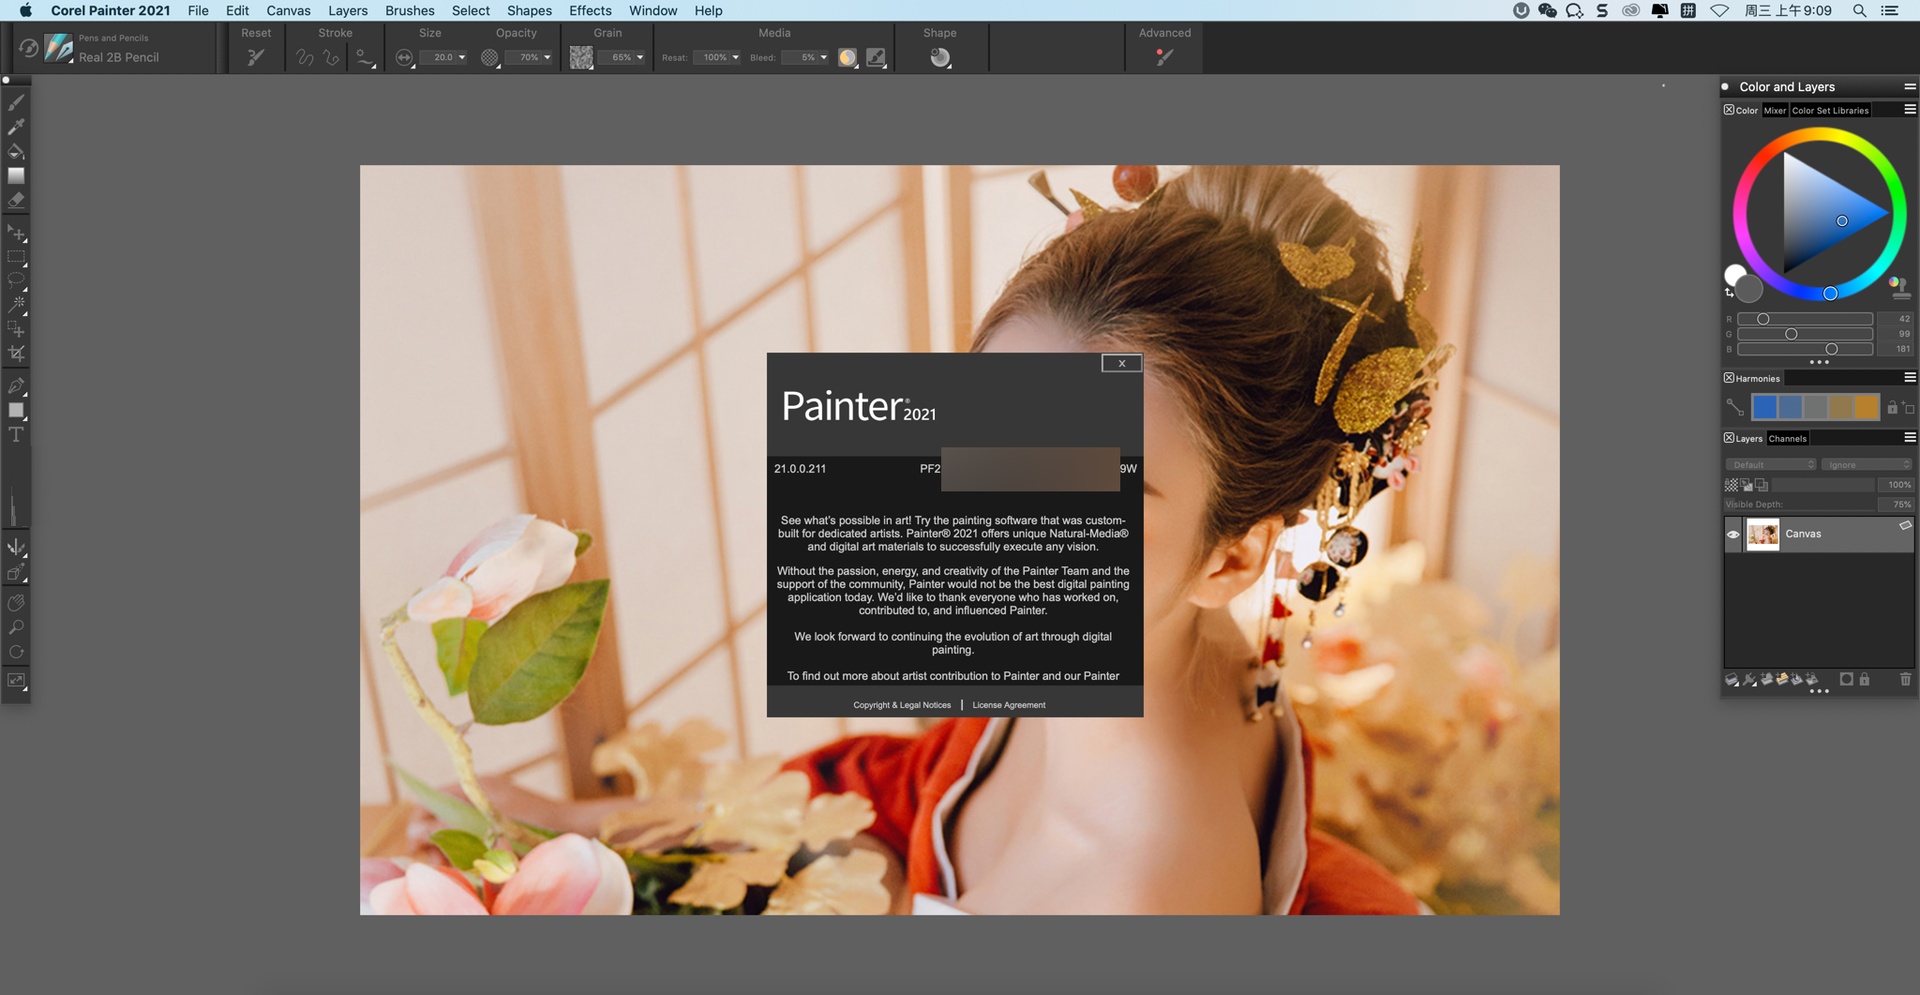The width and height of the screenshot is (1920, 995).
Task: Close the Harmonies panel checkbox
Action: (x=1729, y=378)
